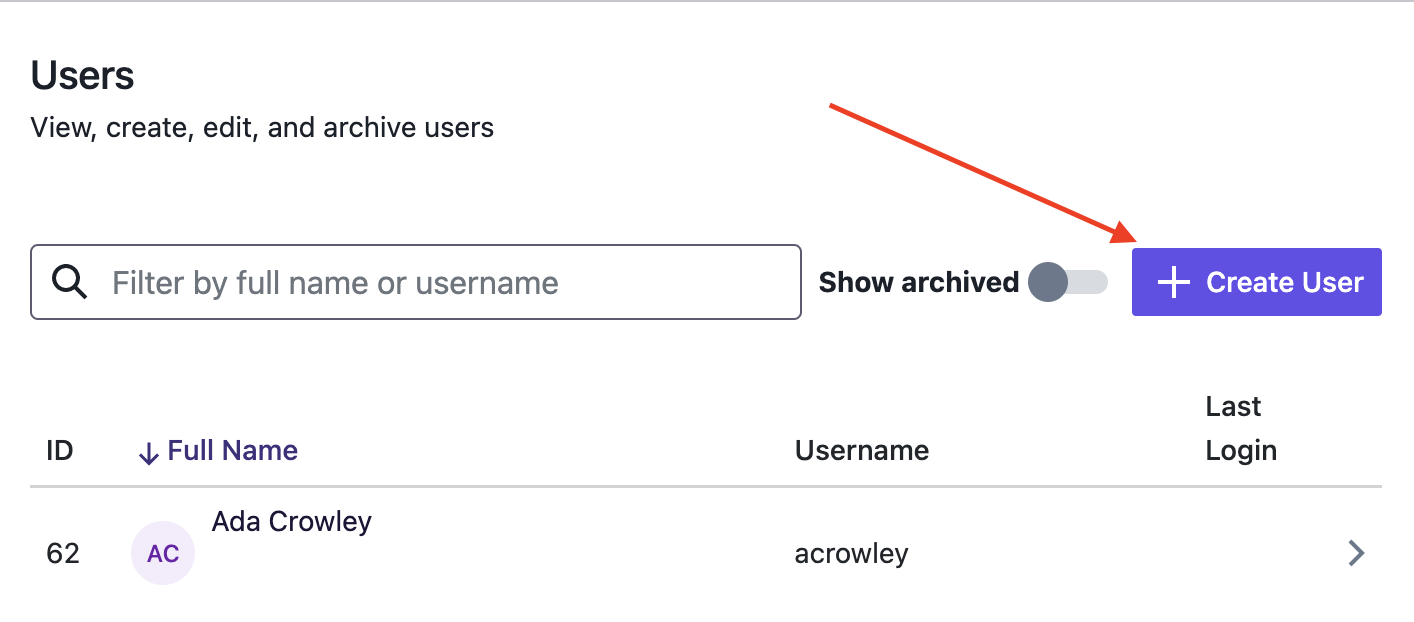Click the acrowley username cell

[852, 553]
